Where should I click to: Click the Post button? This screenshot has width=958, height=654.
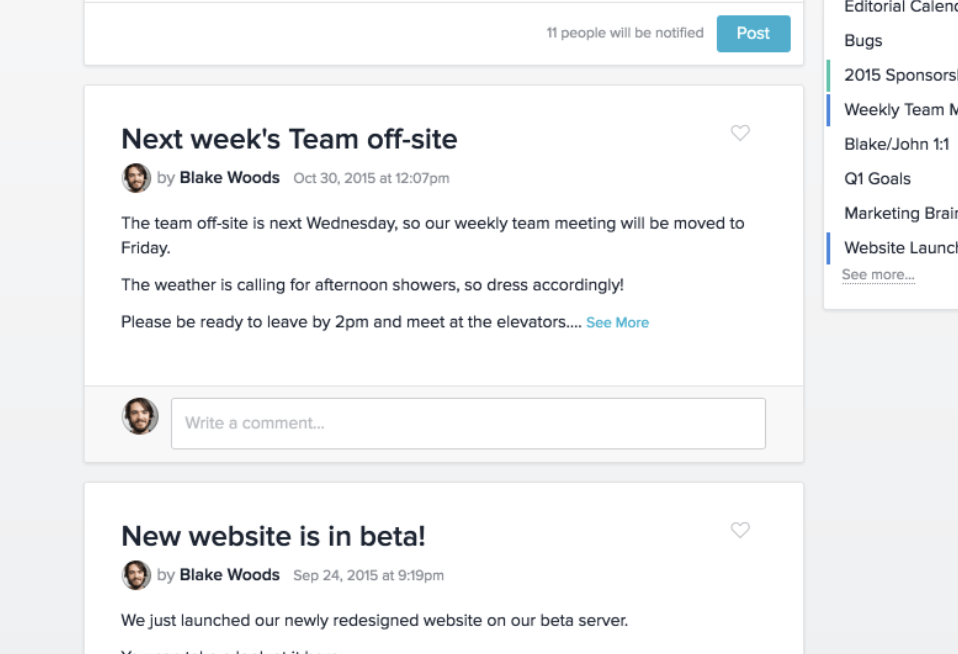pyautogui.click(x=753, y=34)
